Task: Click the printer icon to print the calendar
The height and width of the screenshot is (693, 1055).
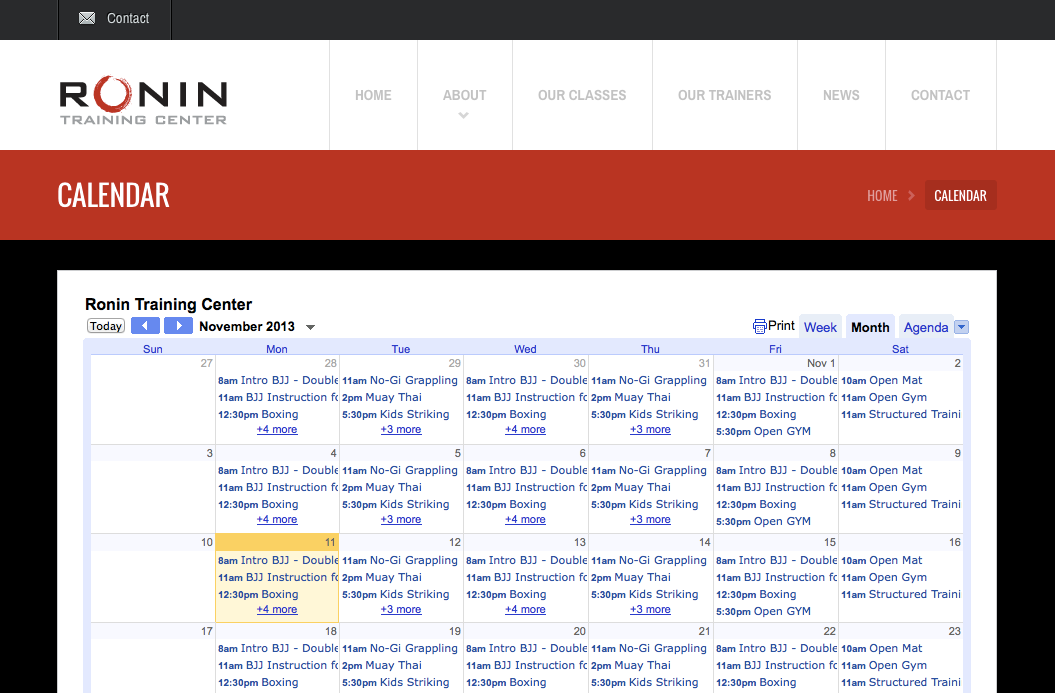Action: pos(760,326)
